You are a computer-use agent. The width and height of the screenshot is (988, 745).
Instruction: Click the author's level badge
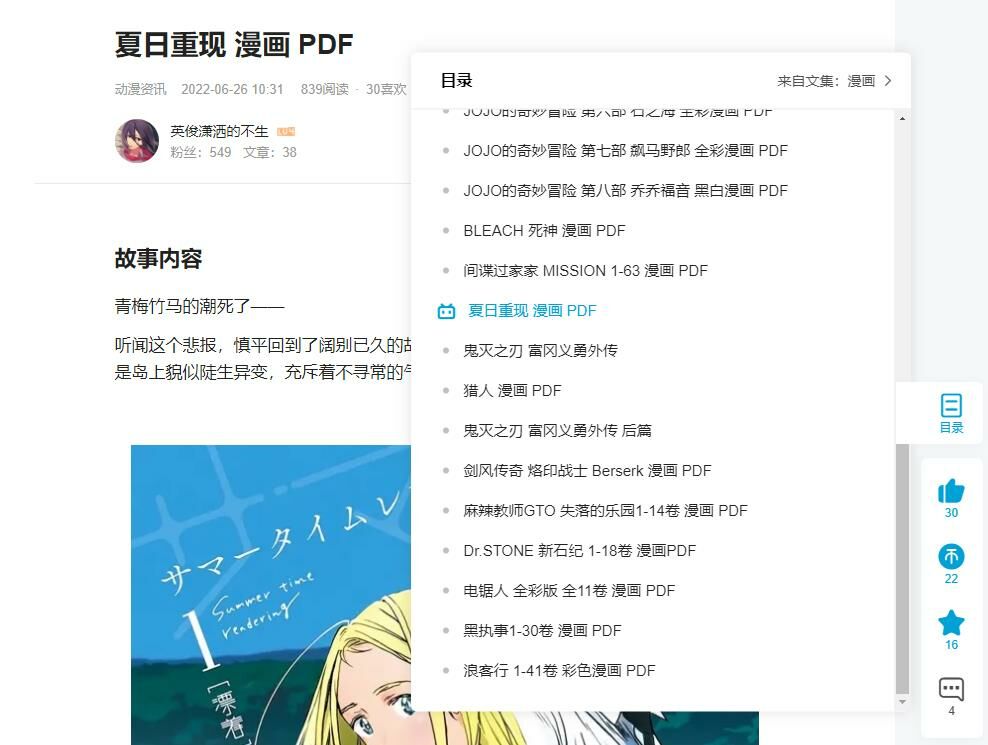[285, 132]
